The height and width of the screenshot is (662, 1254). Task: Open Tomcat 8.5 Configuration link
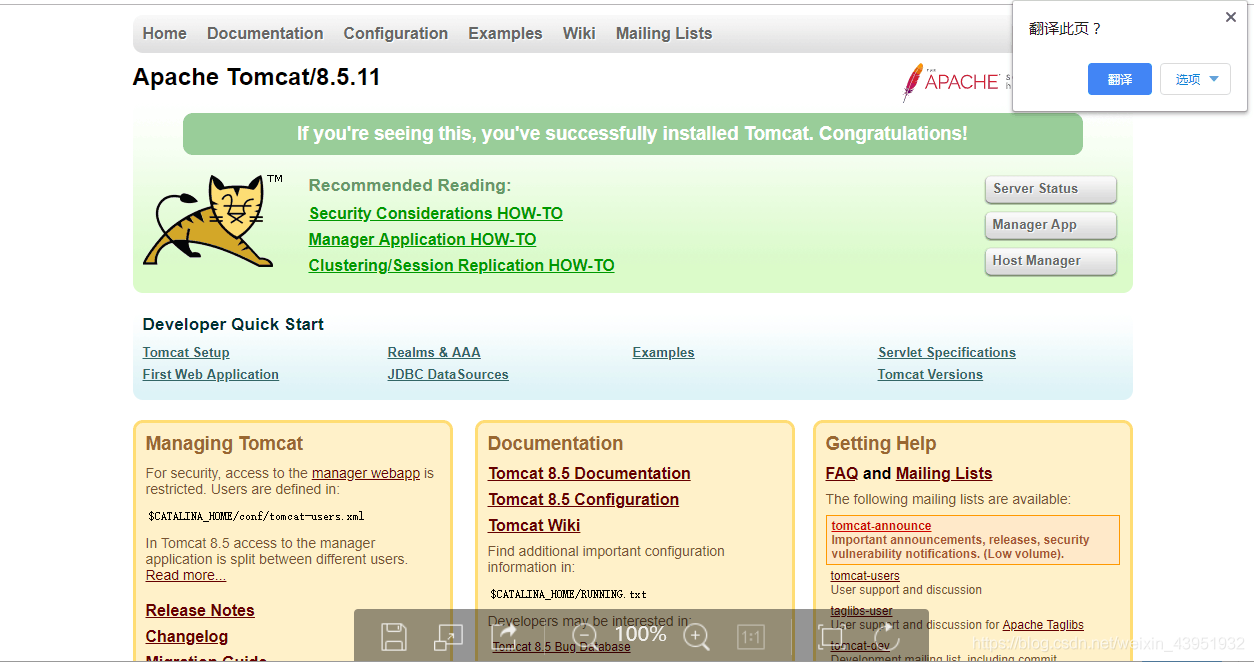pos(583,499)
